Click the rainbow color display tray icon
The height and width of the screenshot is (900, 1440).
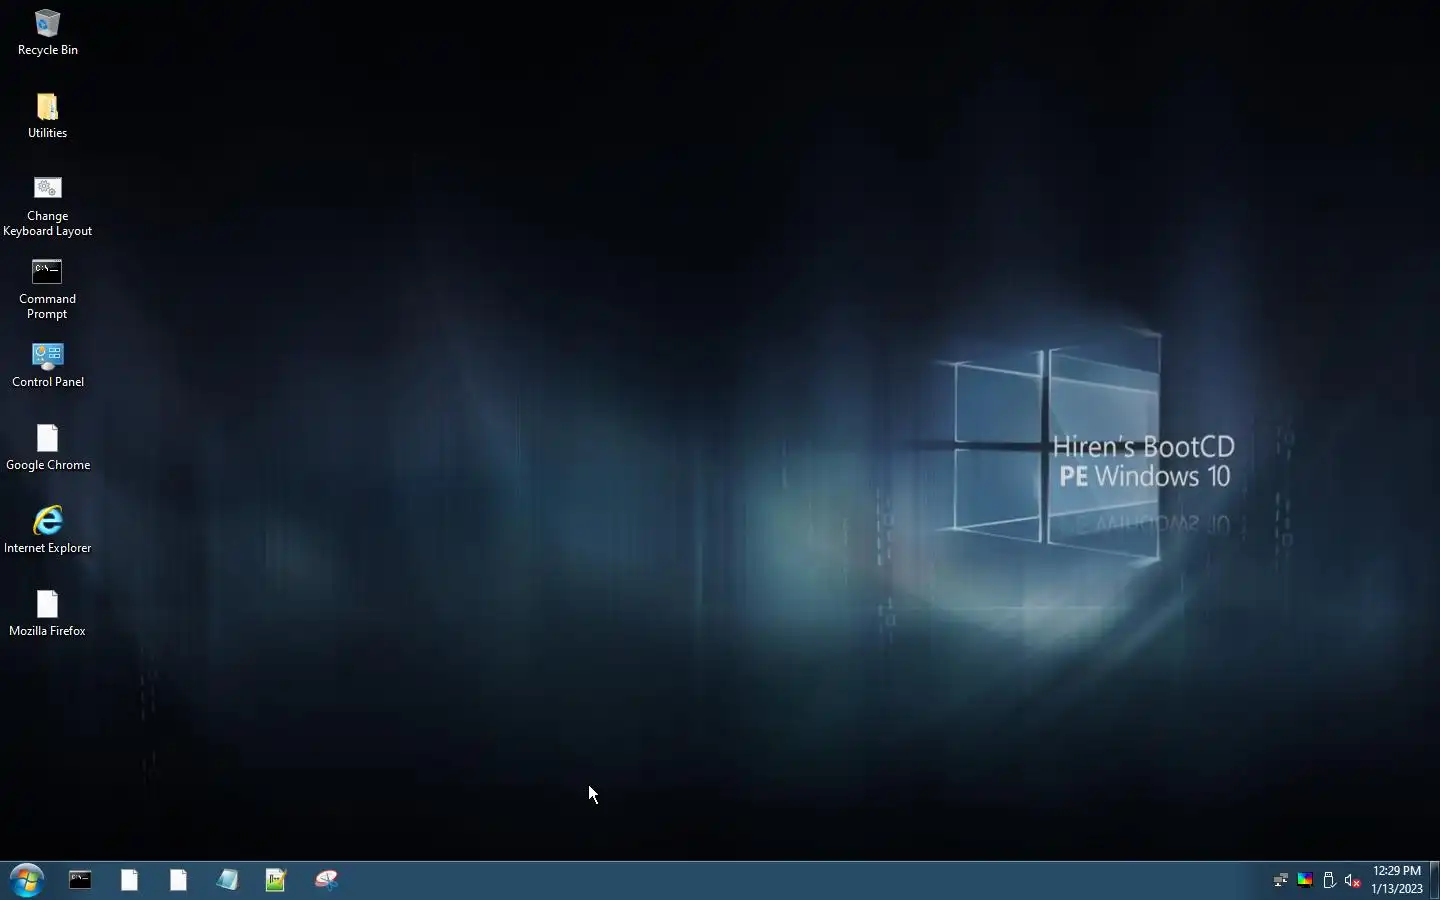(1304, 881)
